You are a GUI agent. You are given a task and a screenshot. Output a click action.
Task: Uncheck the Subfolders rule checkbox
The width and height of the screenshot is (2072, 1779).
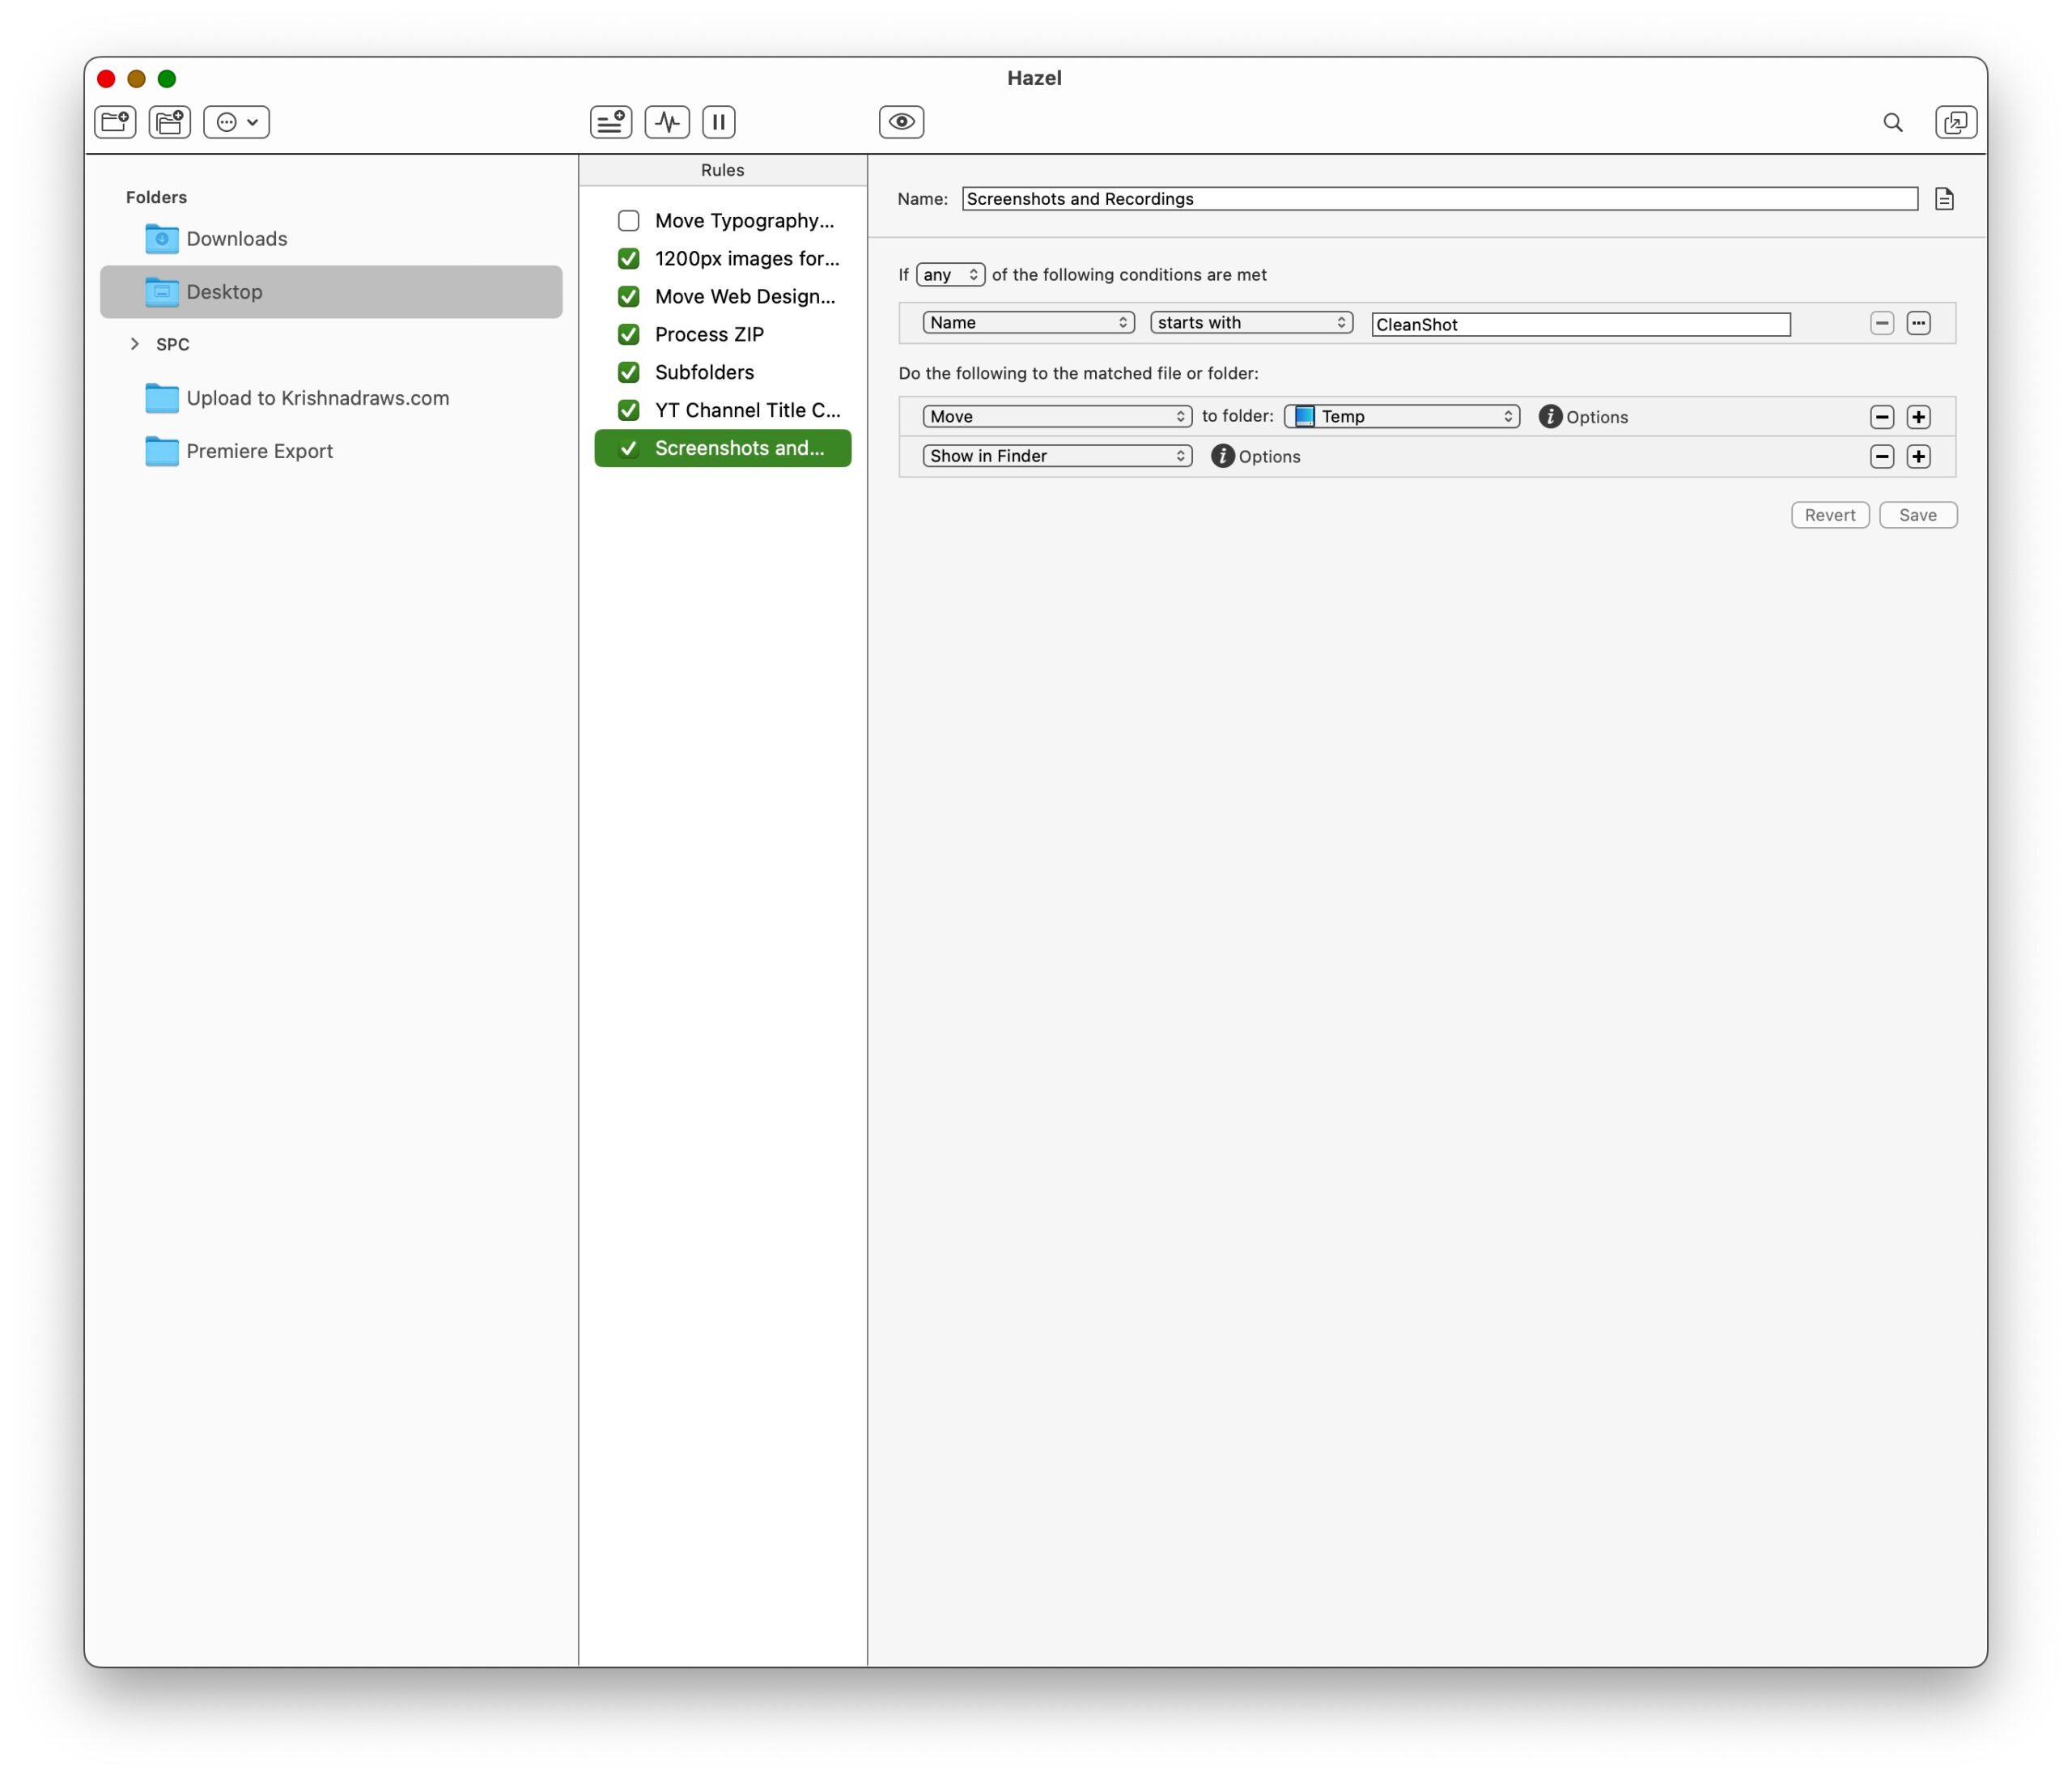(628, 372)
